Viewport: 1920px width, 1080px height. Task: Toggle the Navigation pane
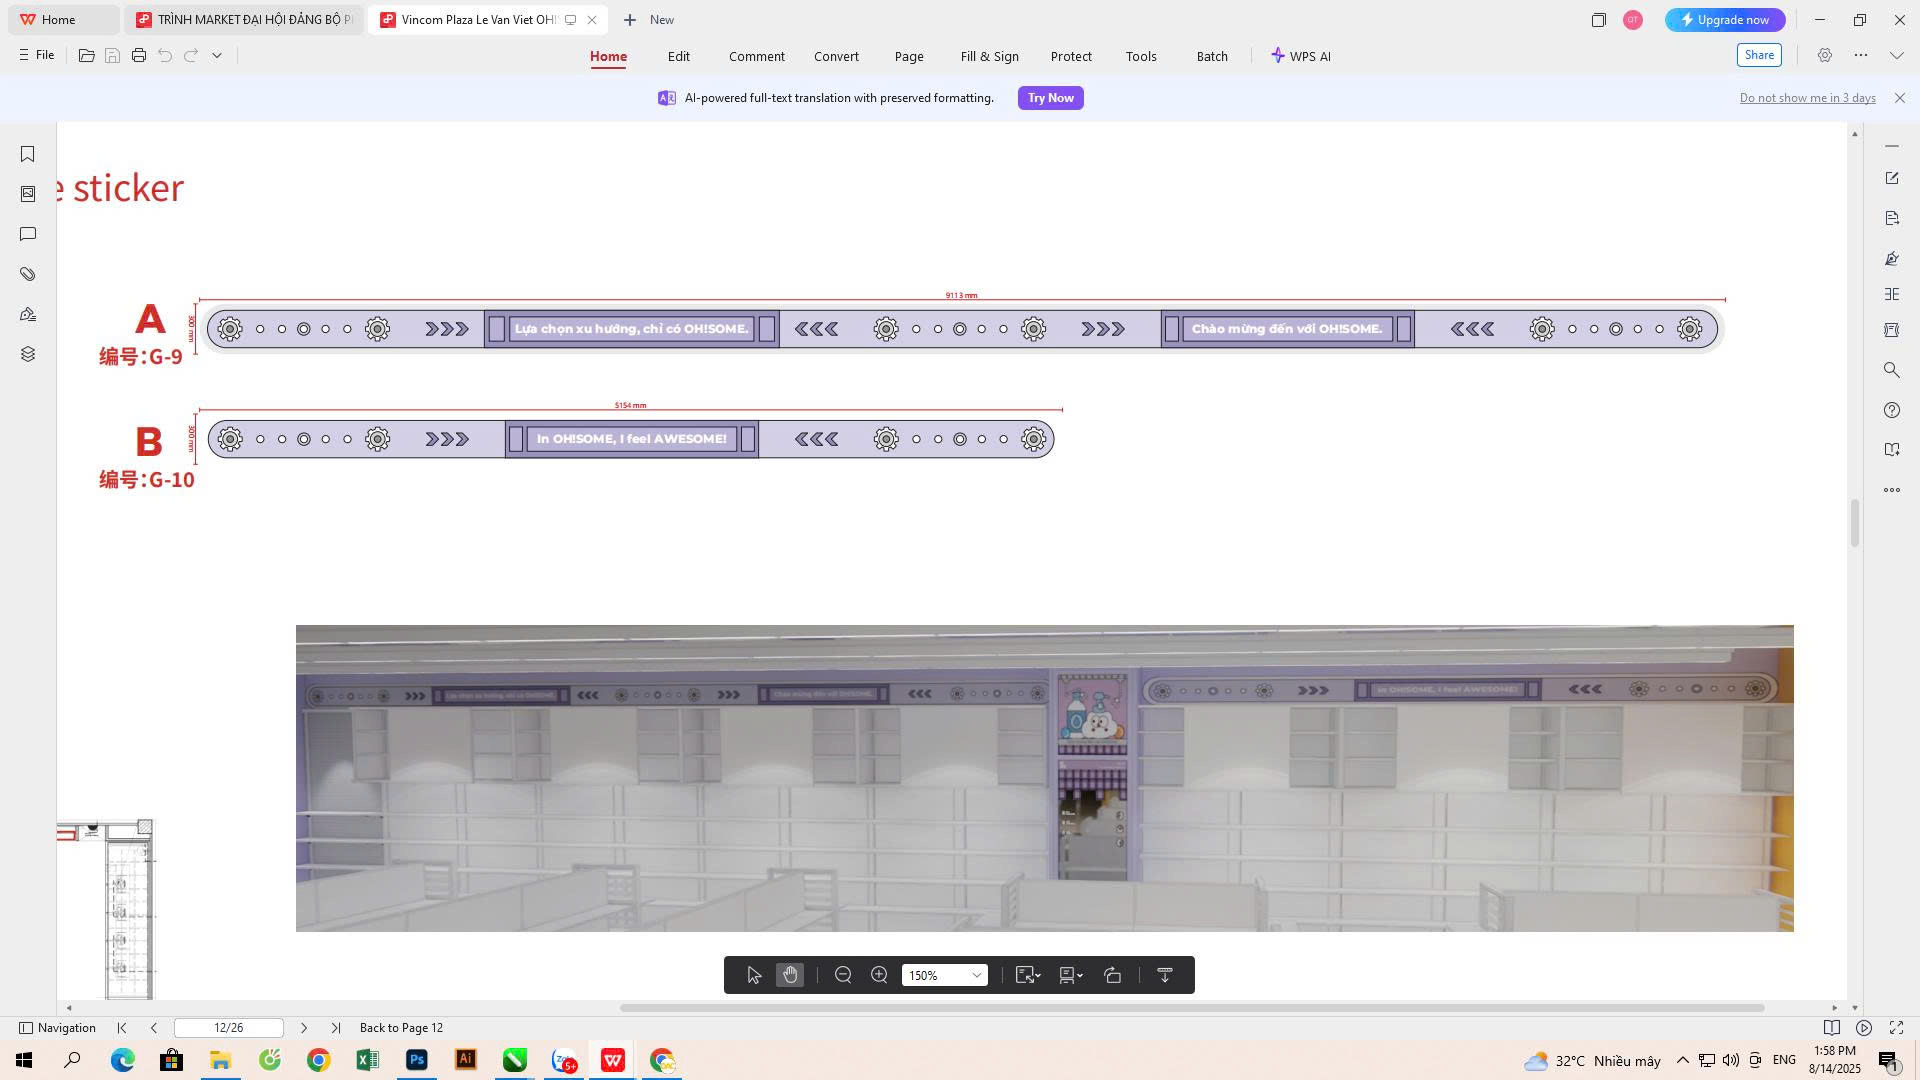pyautogui.click(x=58, y=1028)
